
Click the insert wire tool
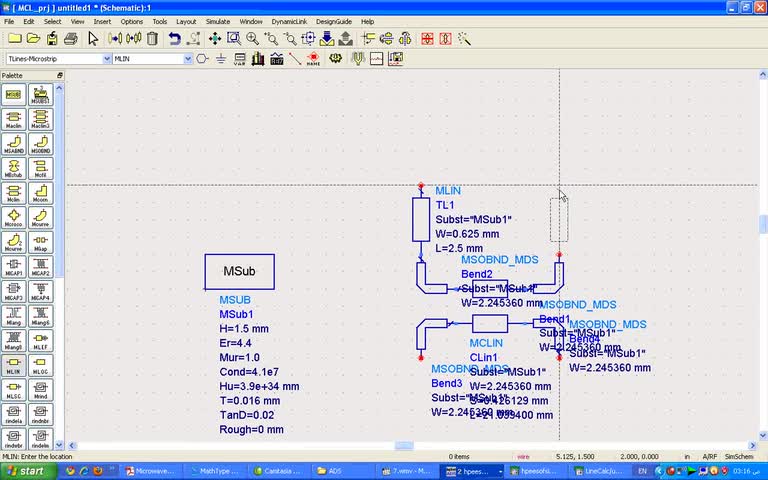(x=295, y=59)
